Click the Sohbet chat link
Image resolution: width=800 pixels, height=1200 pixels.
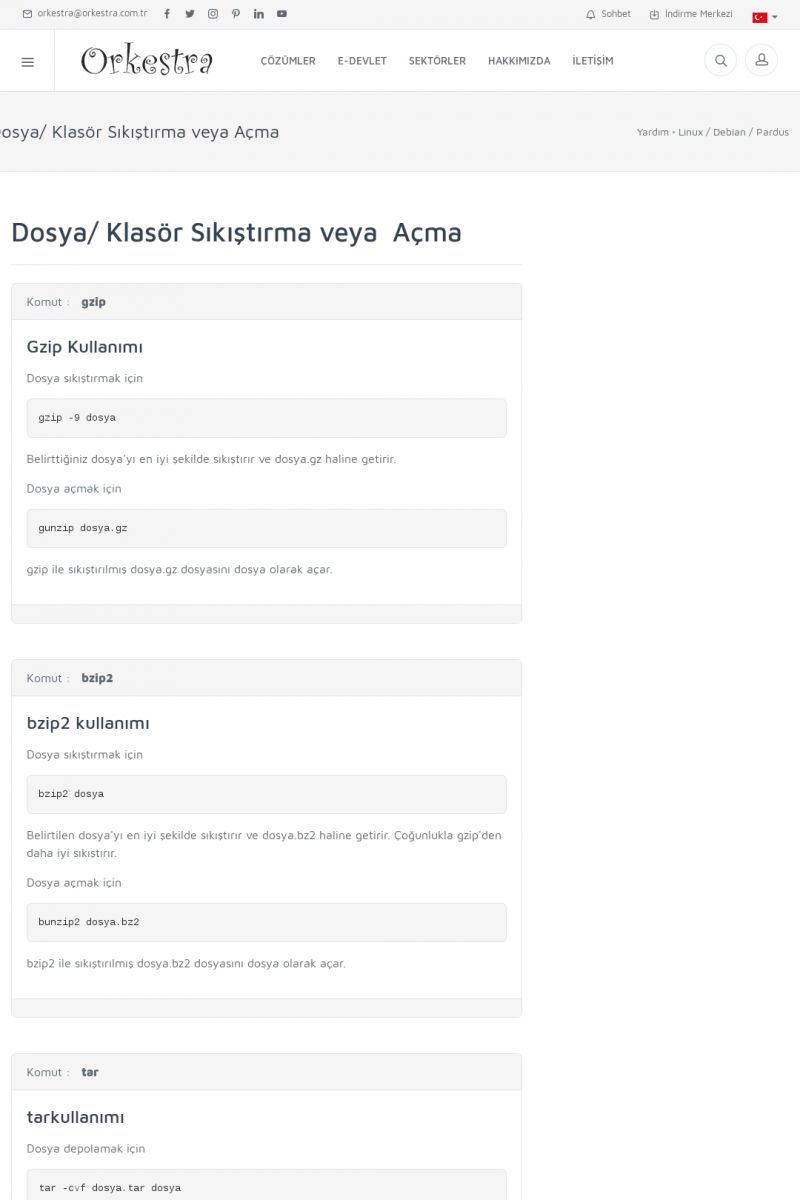(609, 14)
